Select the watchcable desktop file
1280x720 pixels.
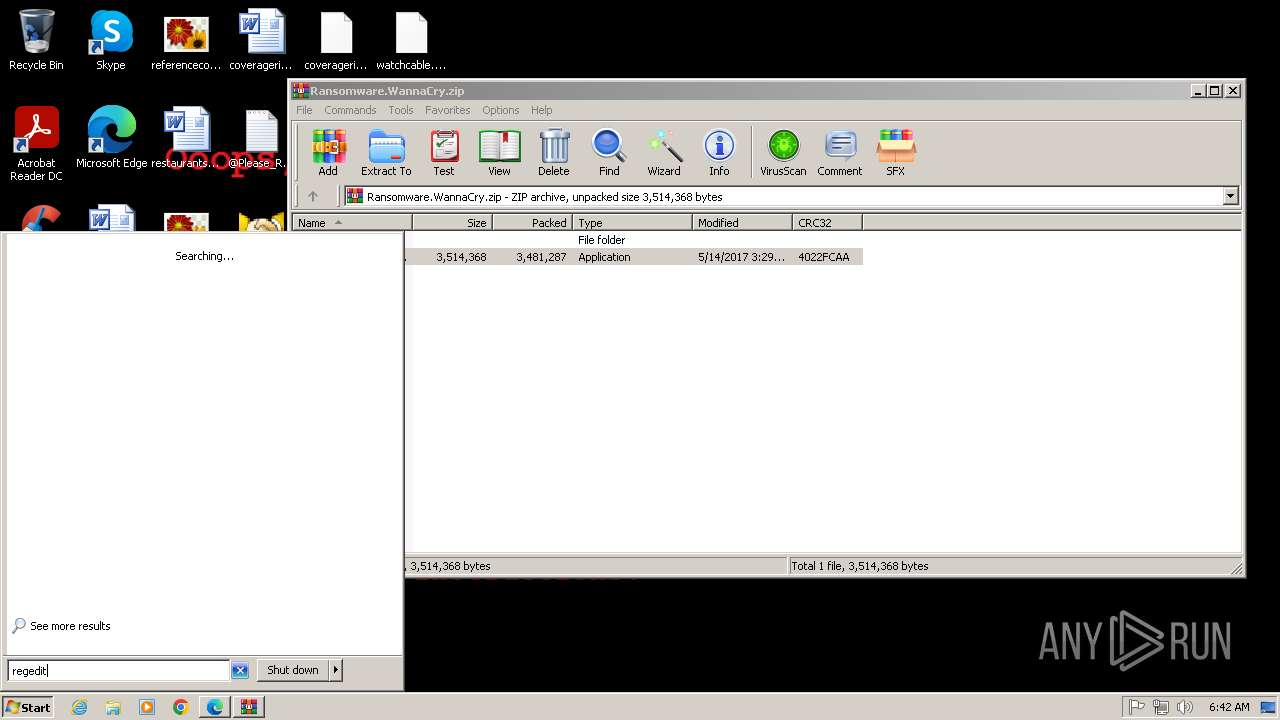click(411, 41)
